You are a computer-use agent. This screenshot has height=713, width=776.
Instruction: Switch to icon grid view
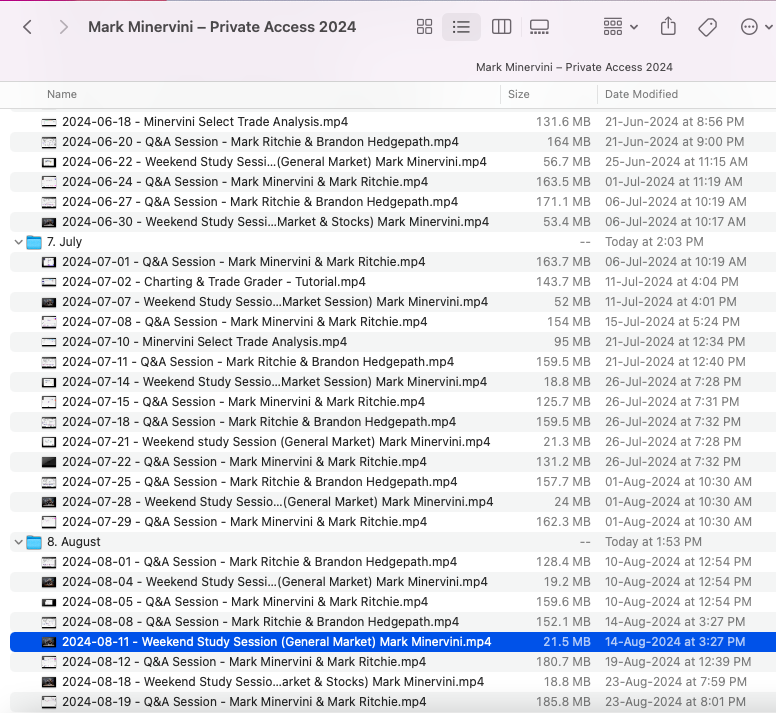424,27
